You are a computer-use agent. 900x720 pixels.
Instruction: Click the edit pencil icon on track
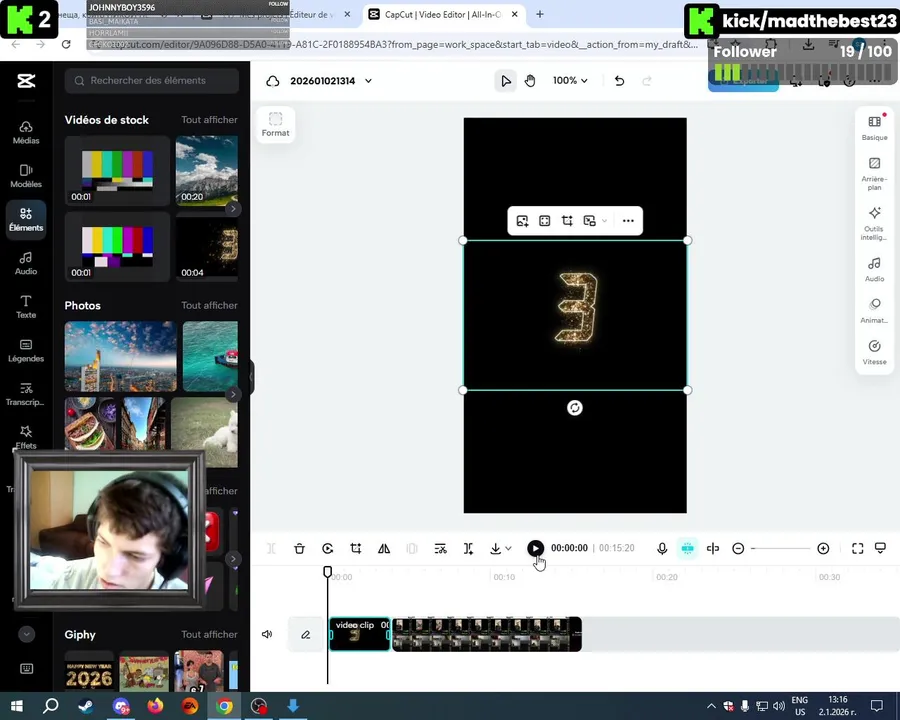click(305, 634)
